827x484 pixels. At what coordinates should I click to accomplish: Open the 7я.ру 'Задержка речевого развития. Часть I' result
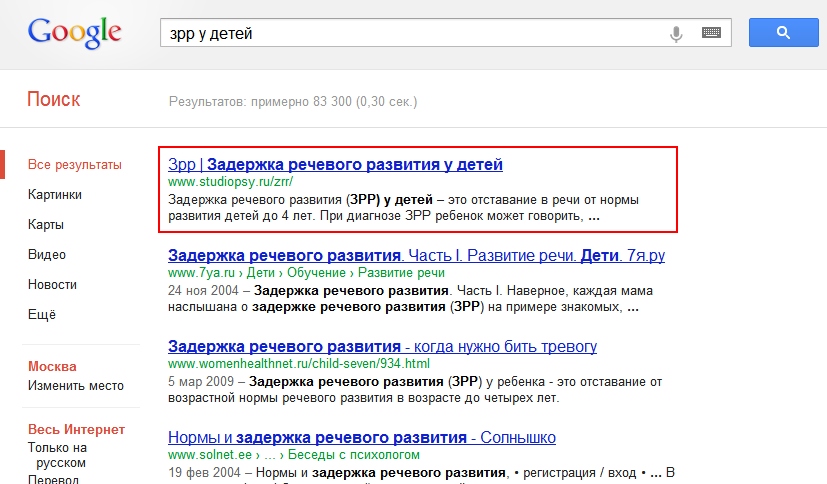417,256
